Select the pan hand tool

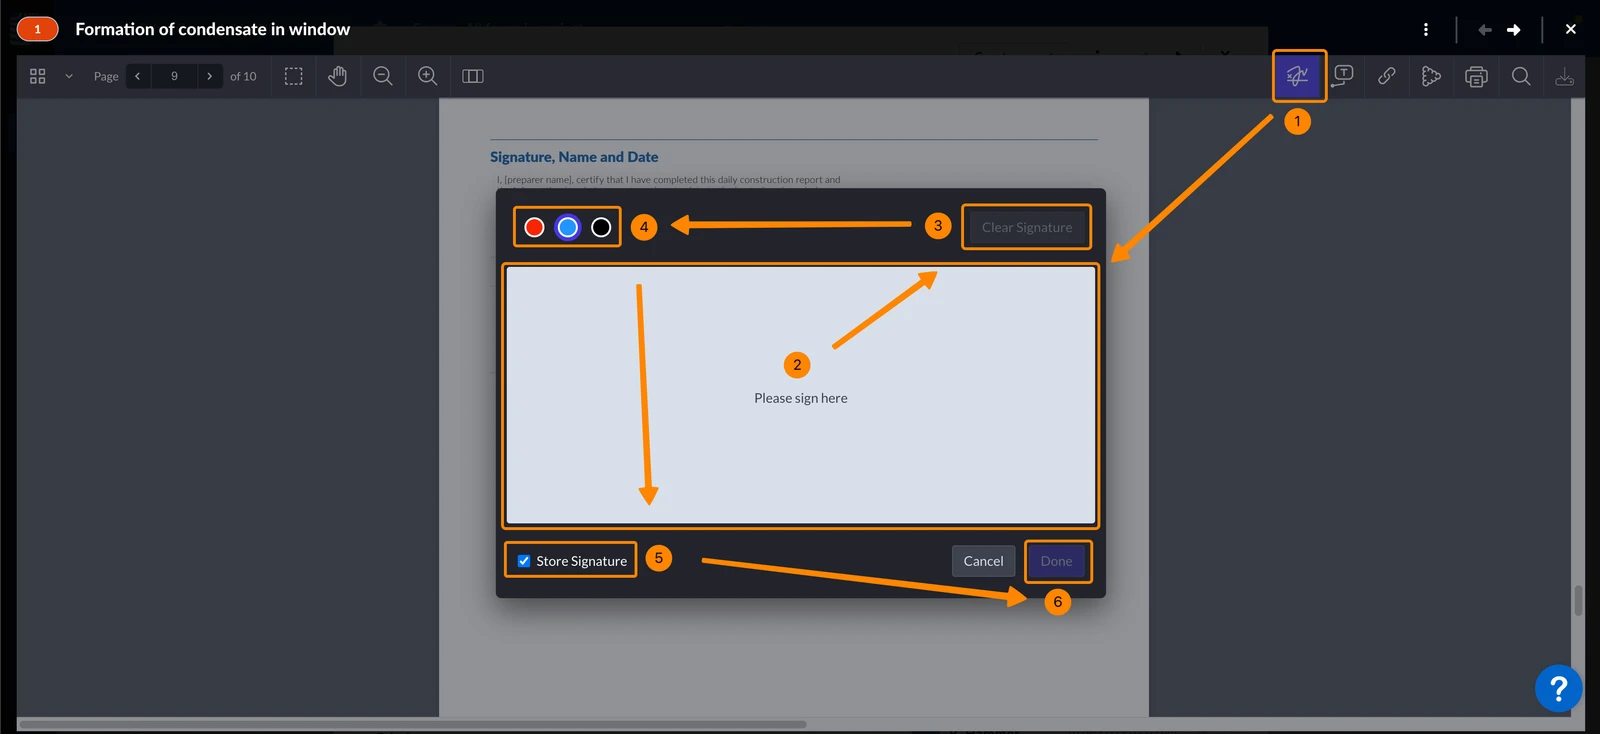338,76
